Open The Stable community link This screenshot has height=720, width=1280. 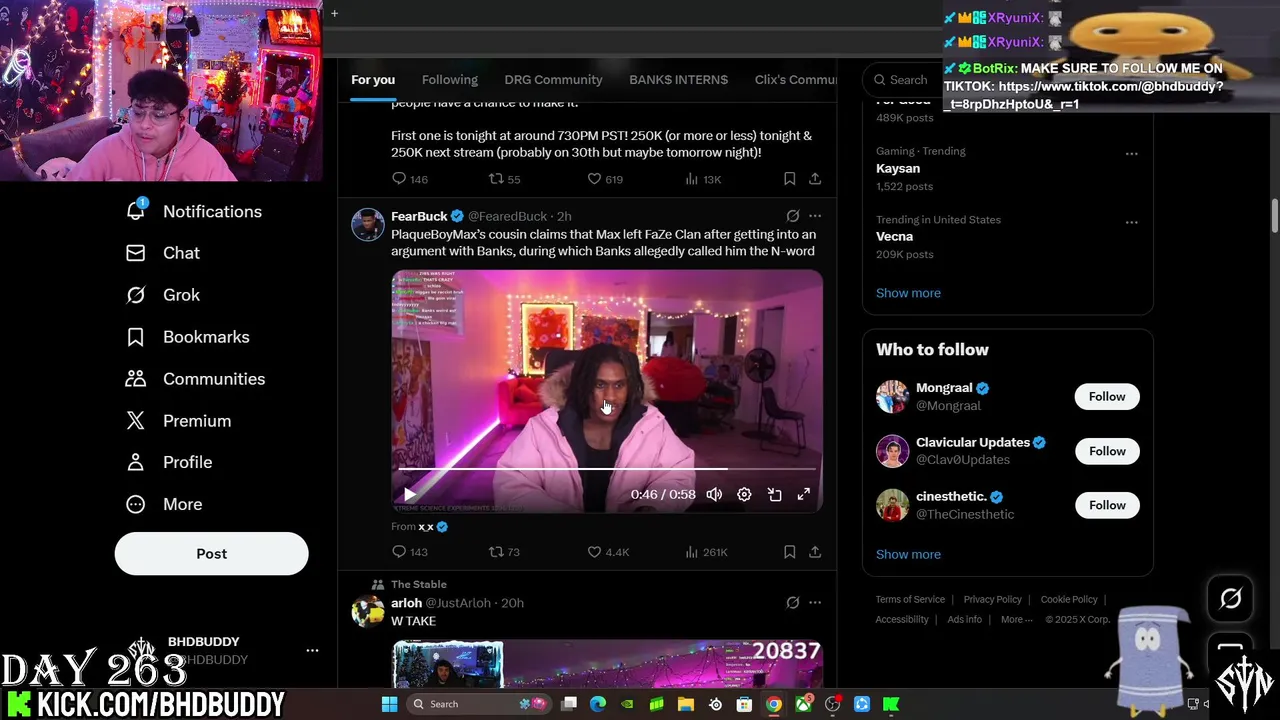click(x=419, y=584)
